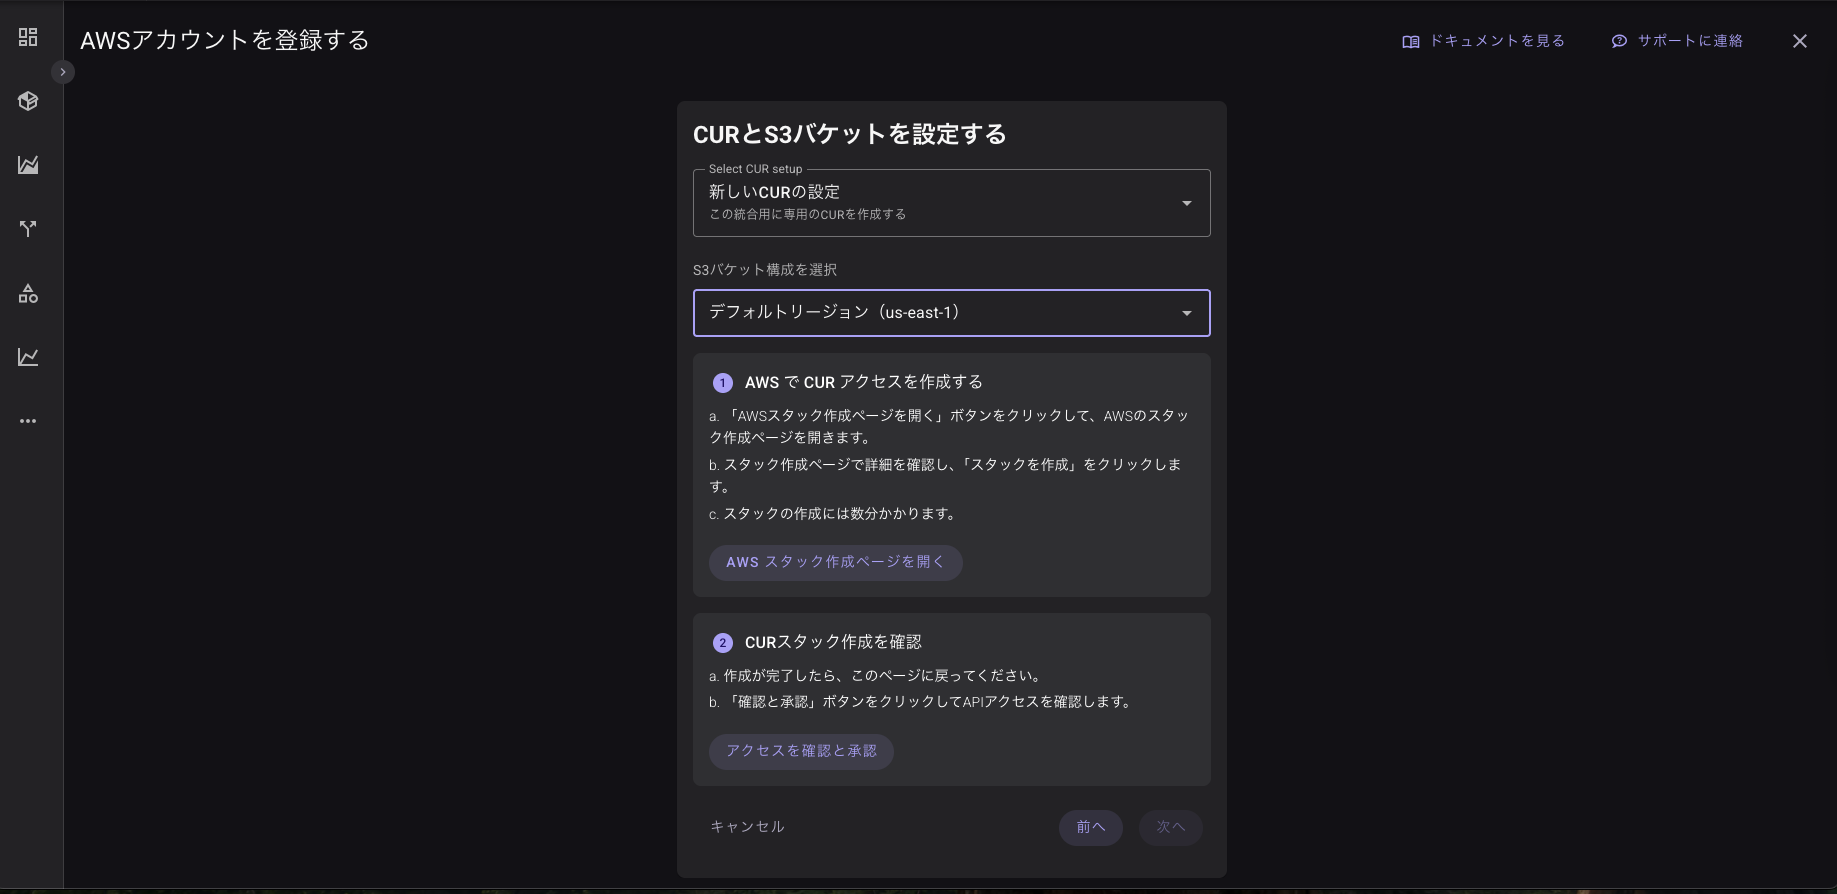The height and width of the screenshot is (894, 1837).
Task: Click サポートに連絡 to contact support
Action: pos(1688,41)
